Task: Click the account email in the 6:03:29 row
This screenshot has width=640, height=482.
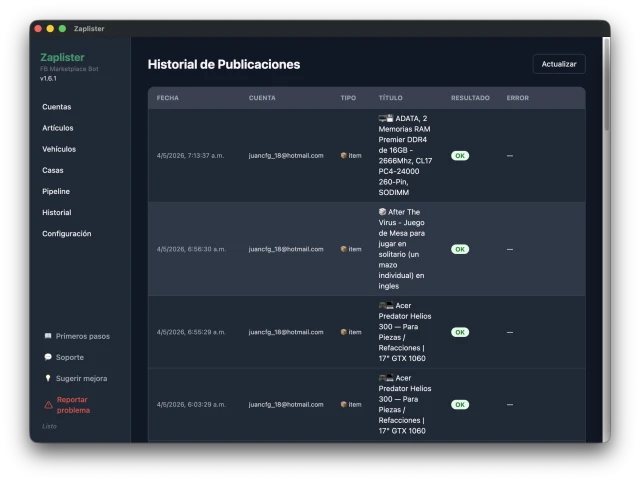Action: (286, 404)
